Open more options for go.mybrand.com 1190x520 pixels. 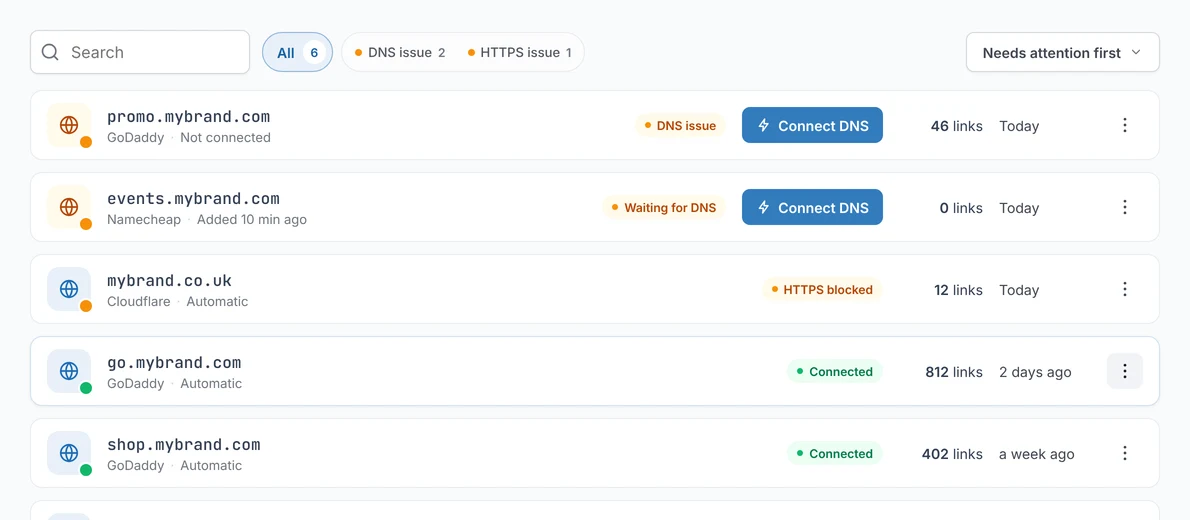click(1125, 371)
